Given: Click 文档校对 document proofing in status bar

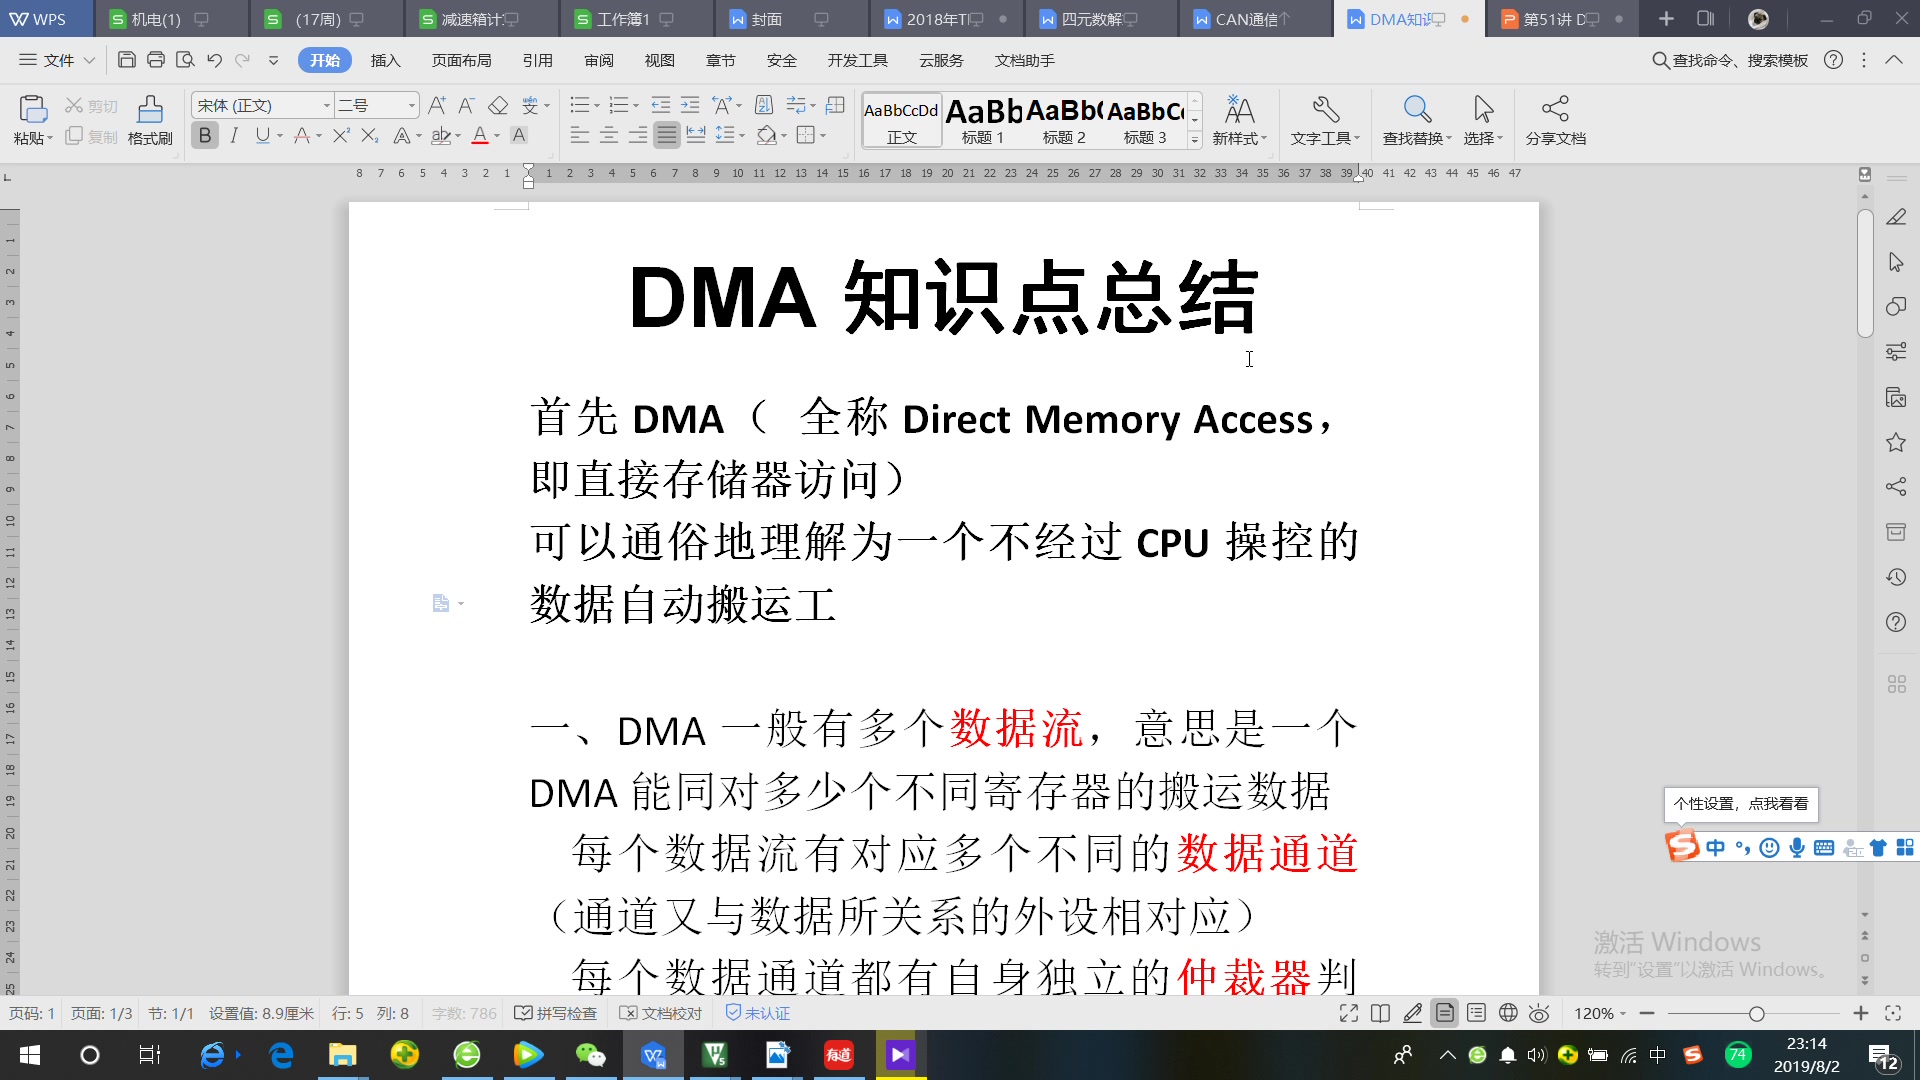Looking at the screenshot, I should click(x=661, y=1013).
